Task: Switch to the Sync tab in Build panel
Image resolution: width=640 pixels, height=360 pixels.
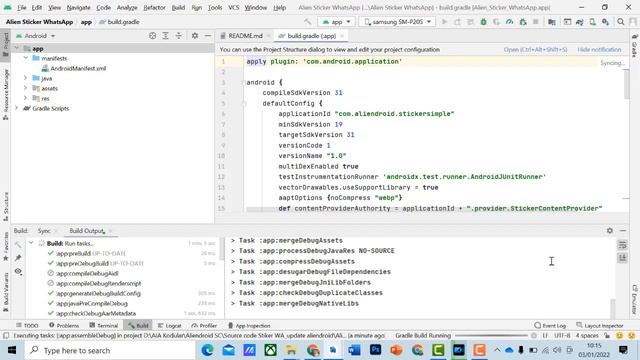Action: 44,231
